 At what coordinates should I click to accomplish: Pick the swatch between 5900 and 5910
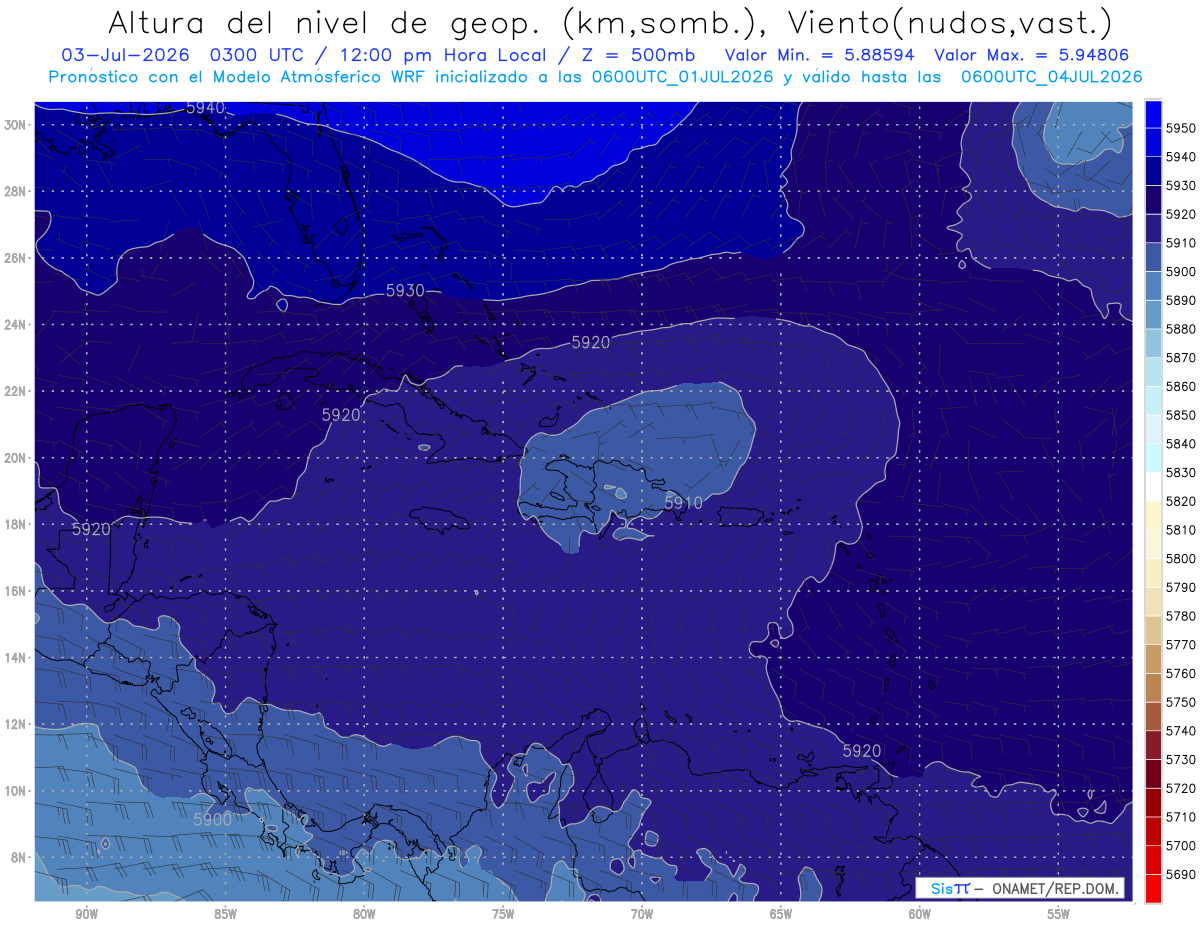coord(1153,257)
